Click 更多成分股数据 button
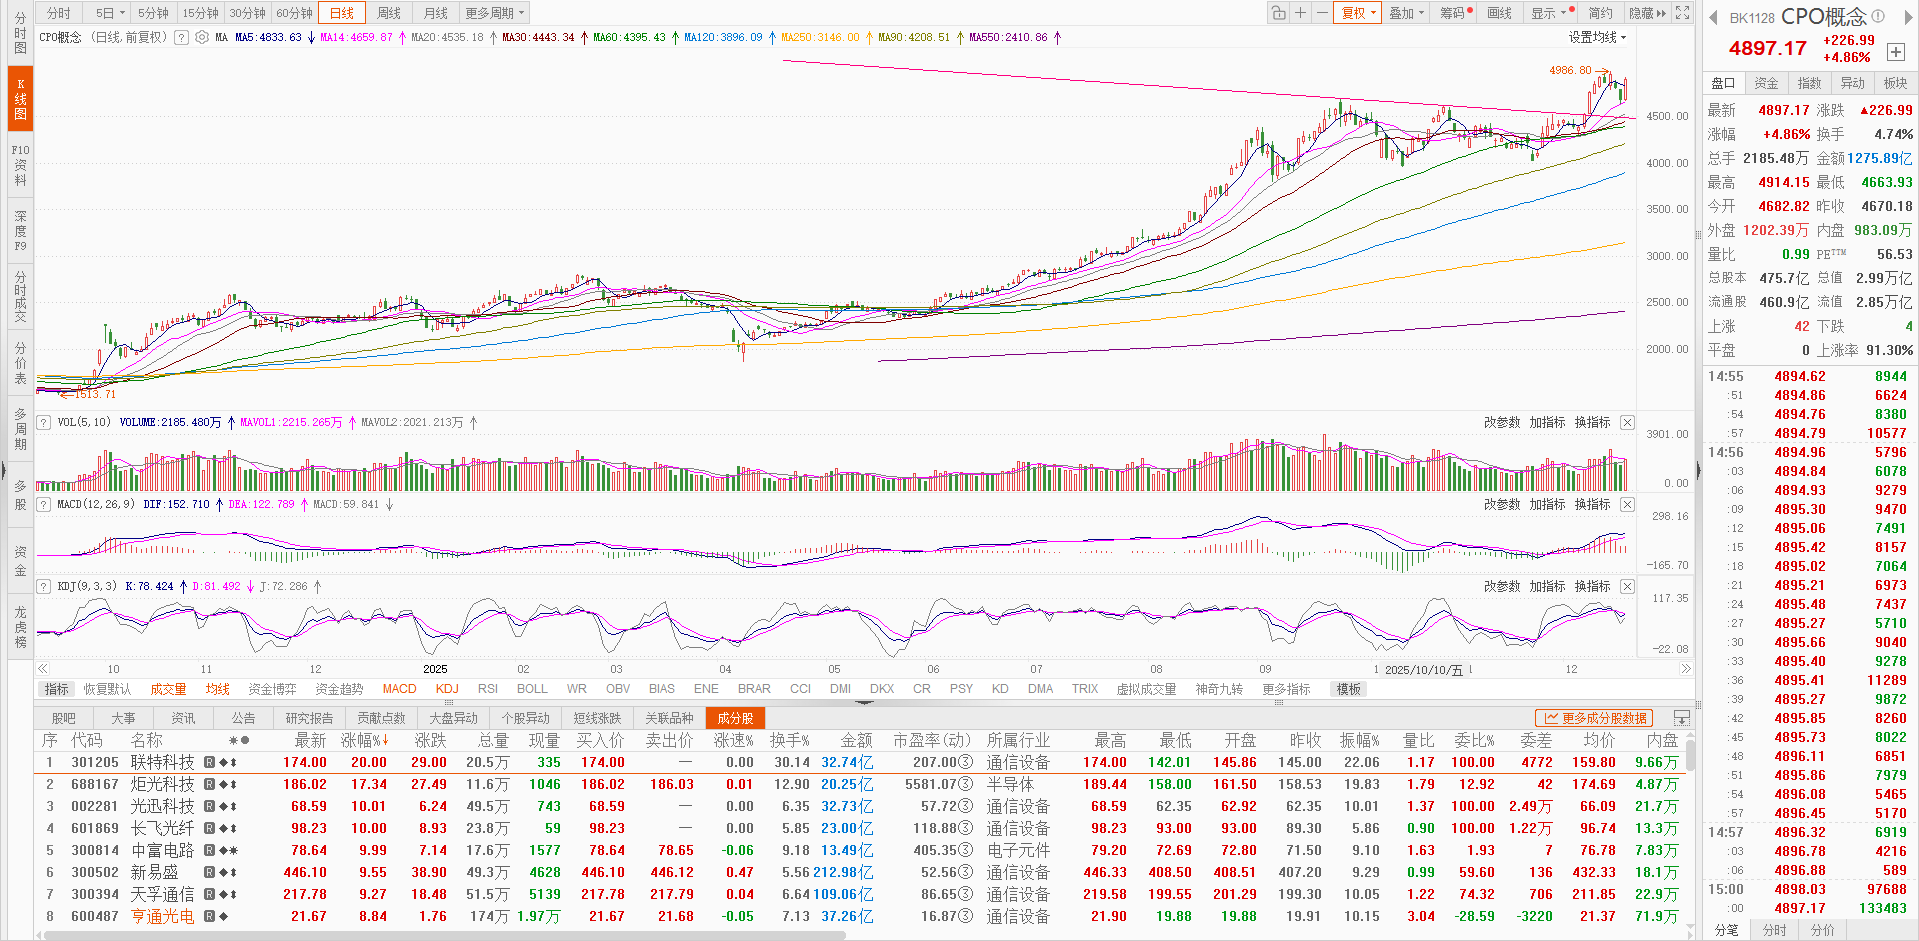 point(1595,718)
